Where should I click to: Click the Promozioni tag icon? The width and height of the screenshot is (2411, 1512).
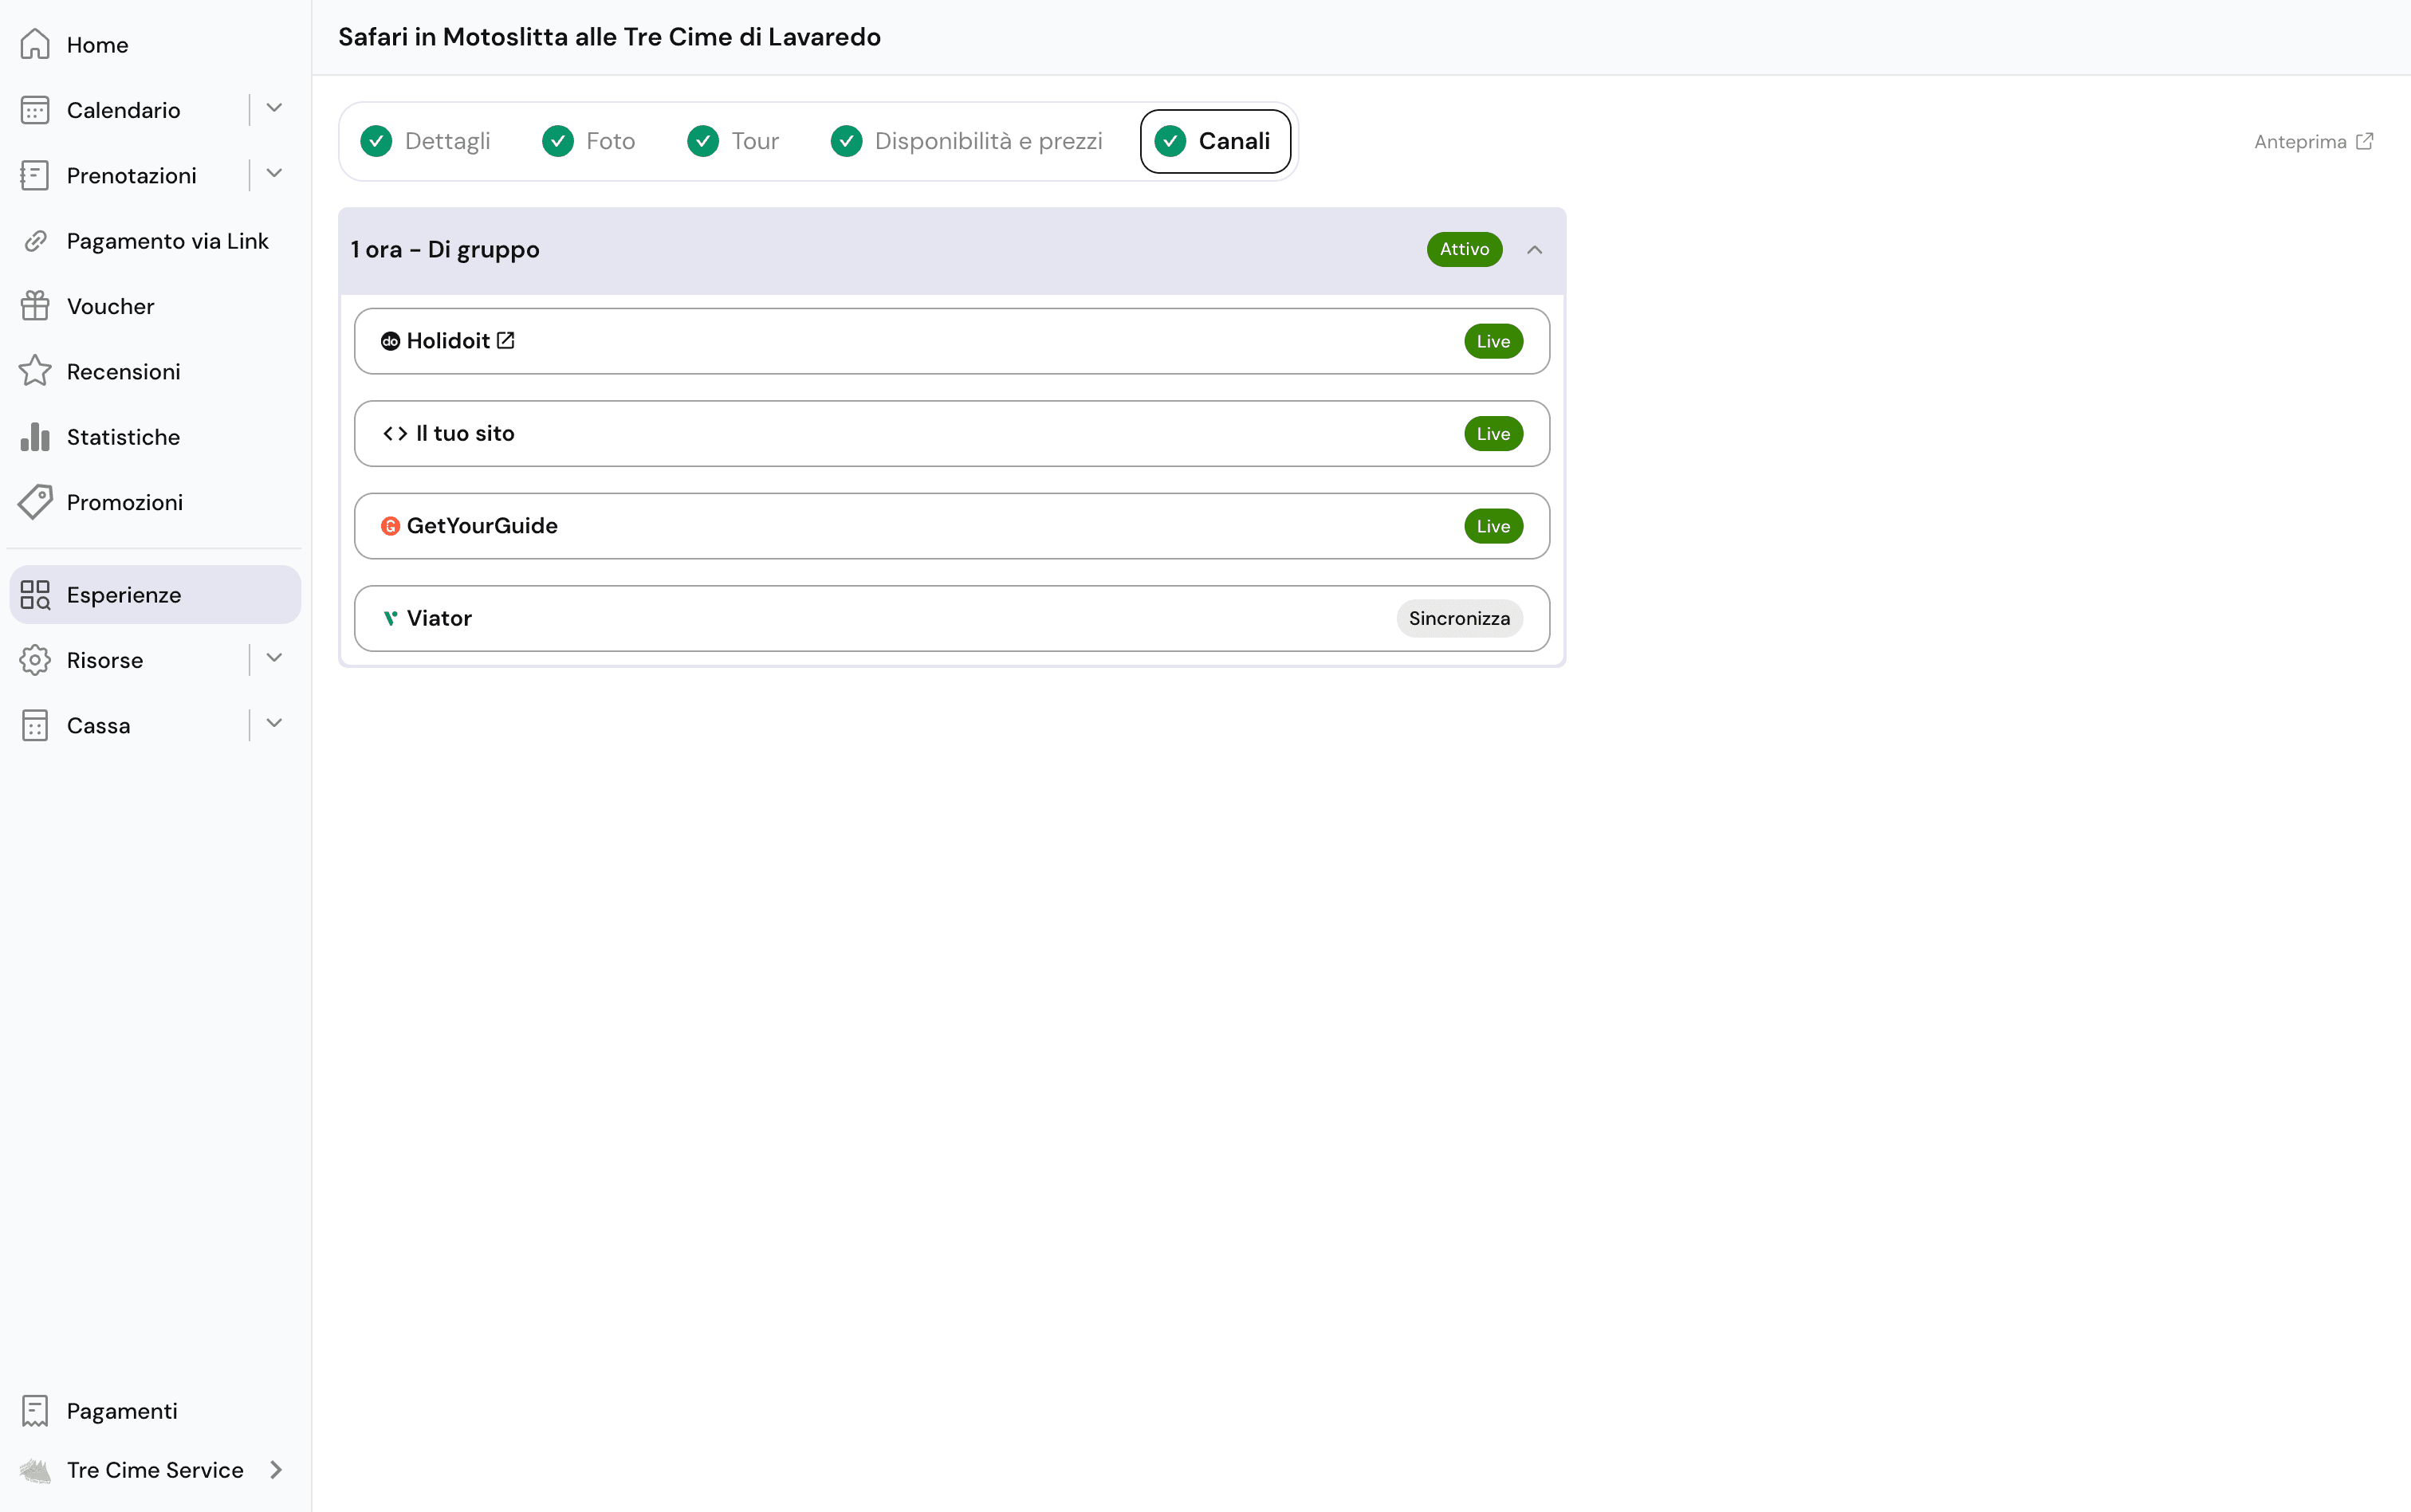click(36, 501)
